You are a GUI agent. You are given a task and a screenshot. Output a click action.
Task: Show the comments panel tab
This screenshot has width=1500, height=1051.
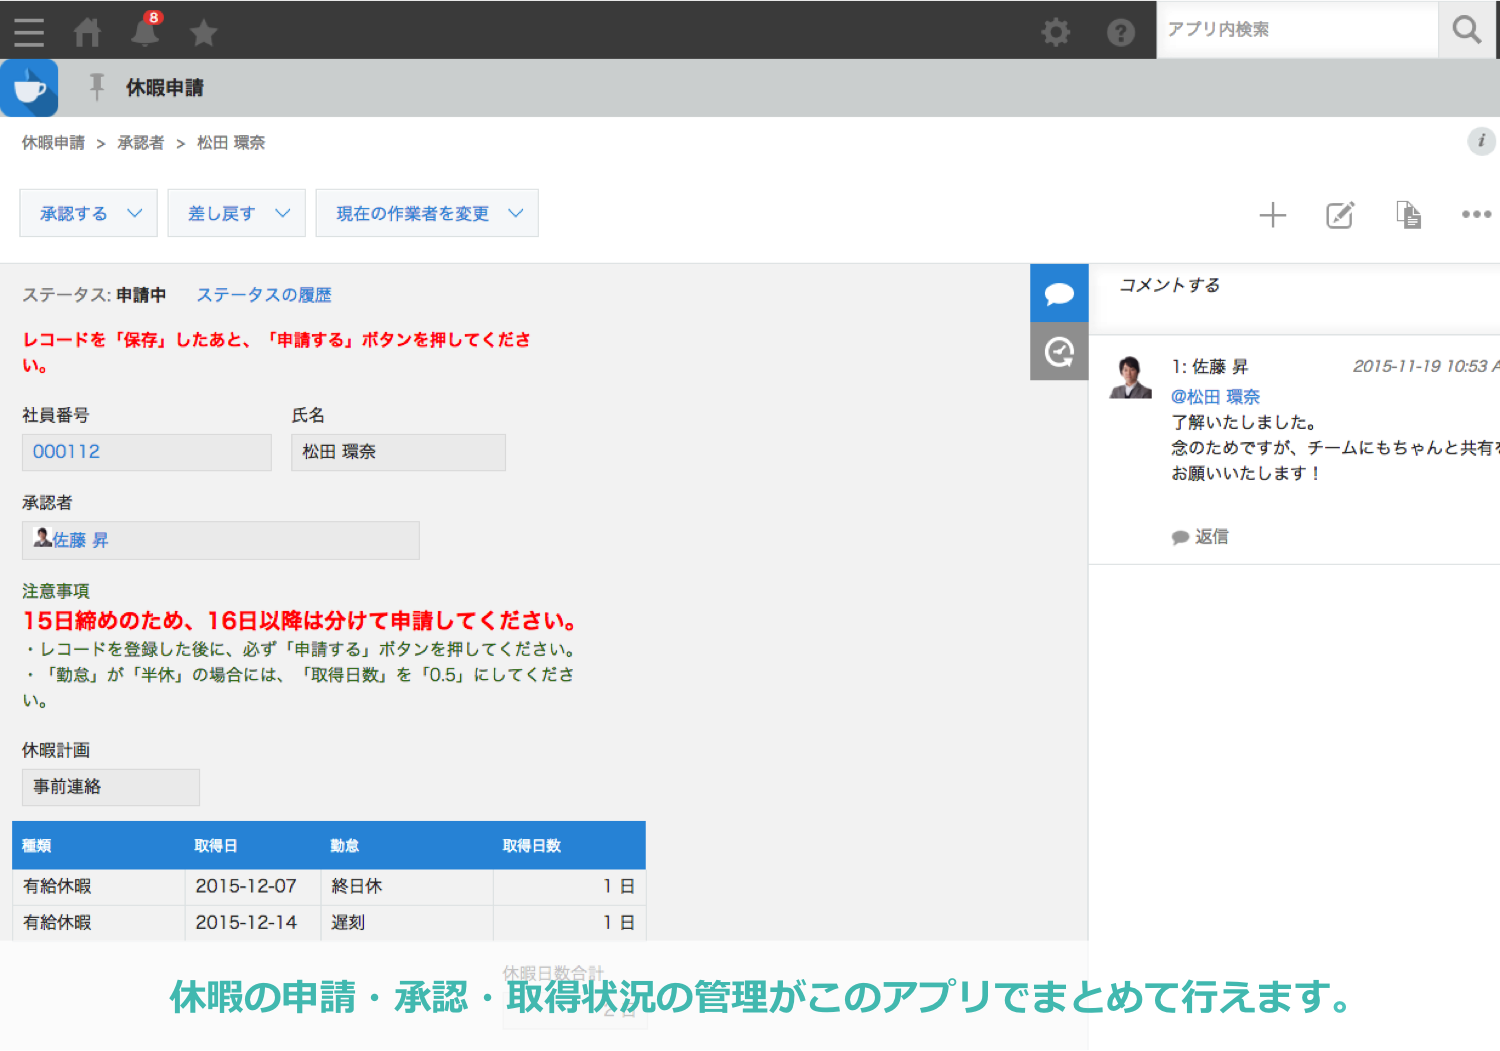[1059, 294]
